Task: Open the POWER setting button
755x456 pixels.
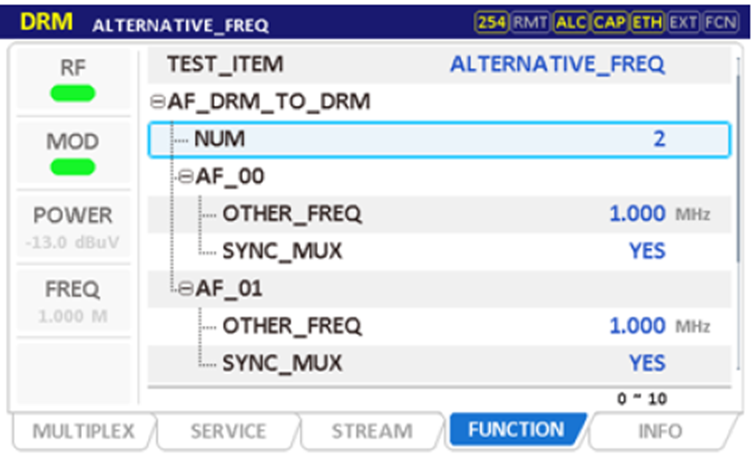Action: pos(73,226)
